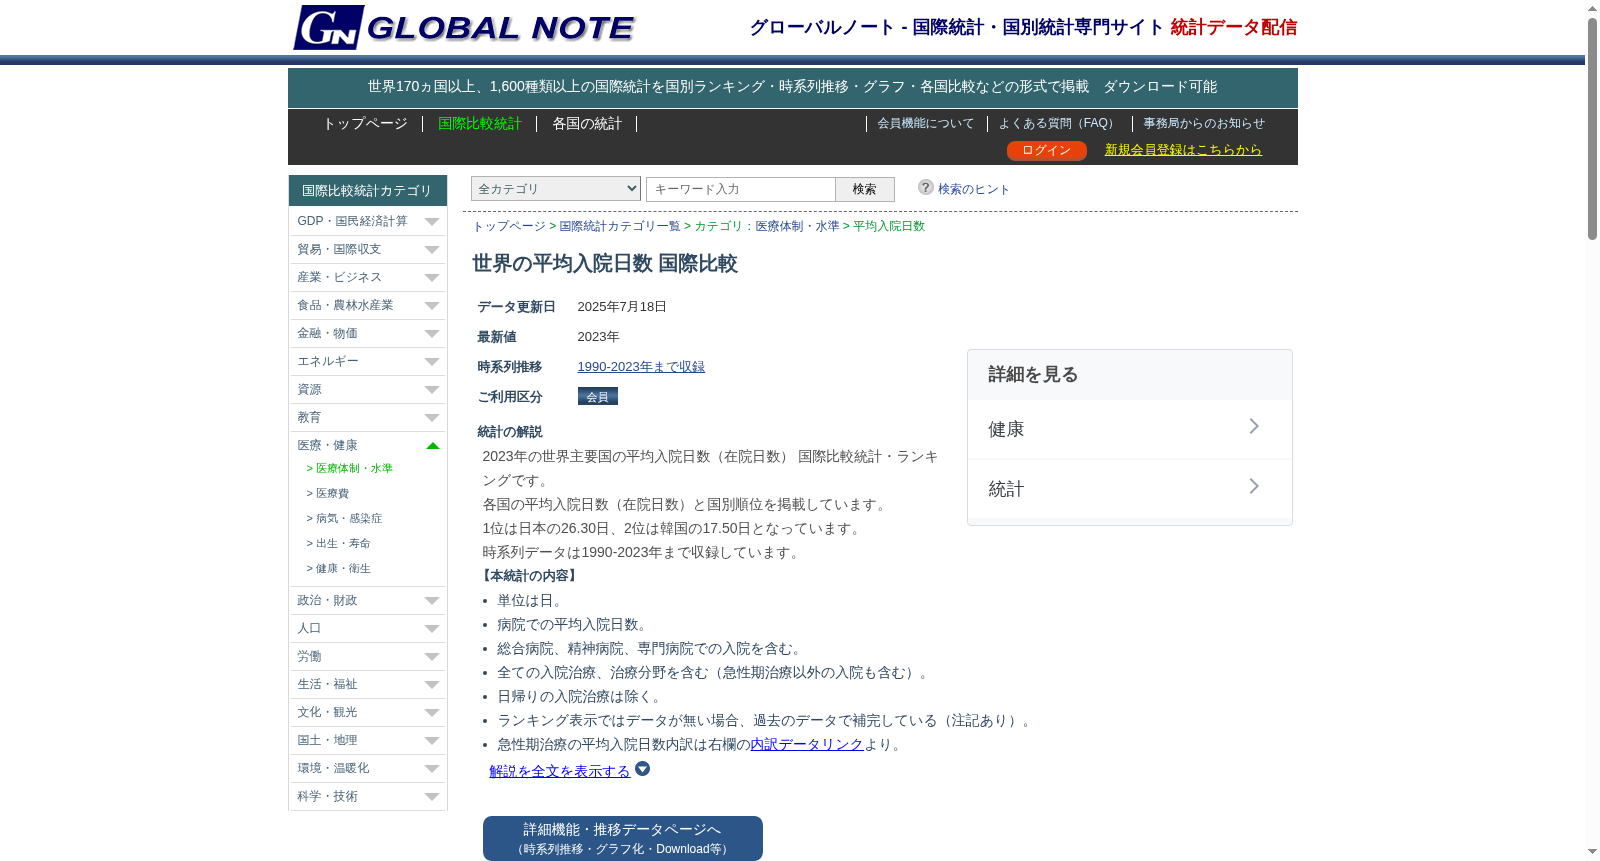
Task: Open 各国の統計 menu item
Action: coord(587,123)
